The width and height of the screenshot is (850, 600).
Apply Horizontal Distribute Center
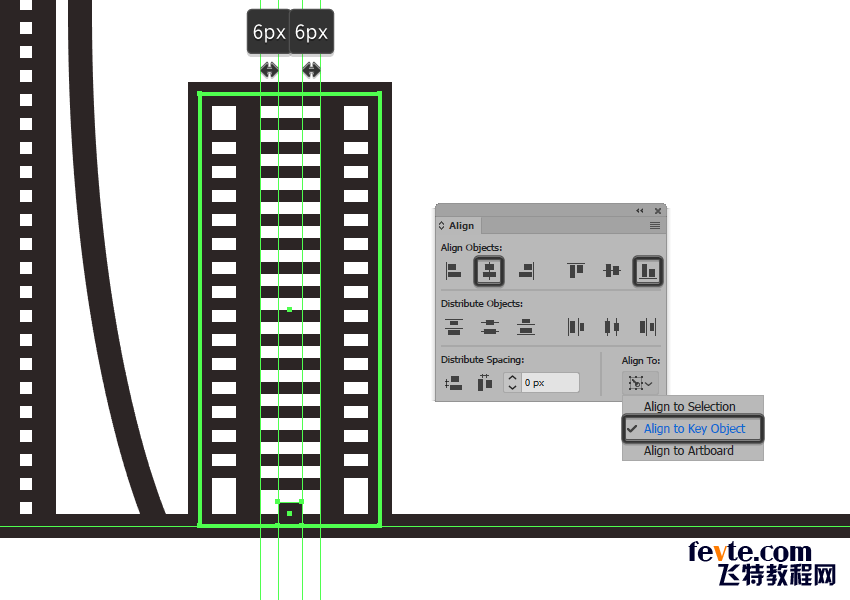(612, 326)
